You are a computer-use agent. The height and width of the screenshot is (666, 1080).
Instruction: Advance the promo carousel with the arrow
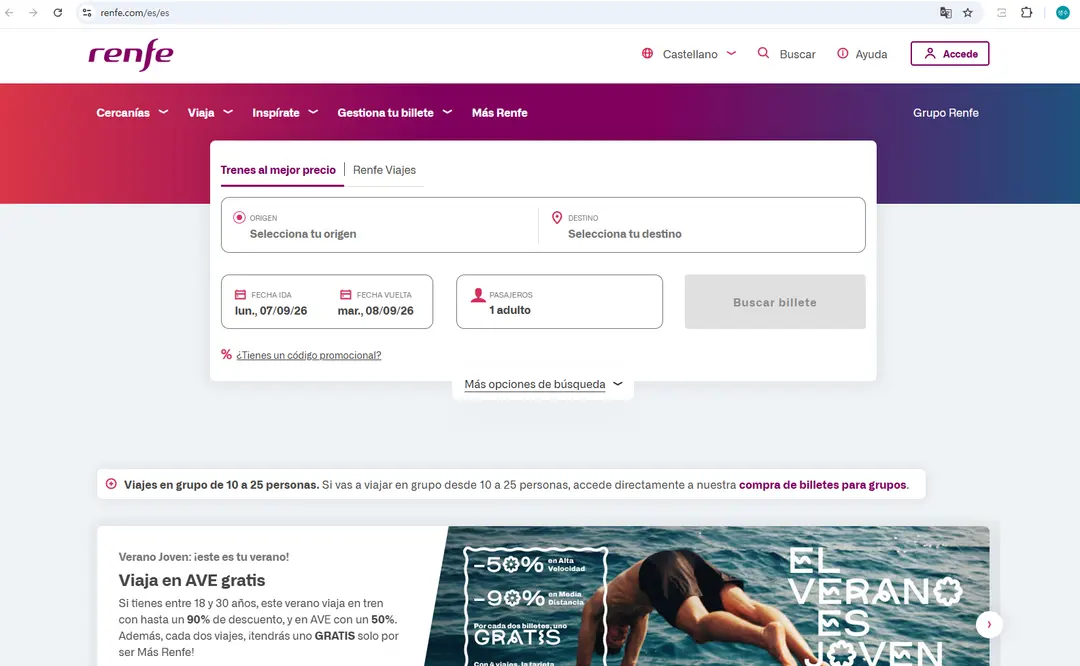coord(988,625)
